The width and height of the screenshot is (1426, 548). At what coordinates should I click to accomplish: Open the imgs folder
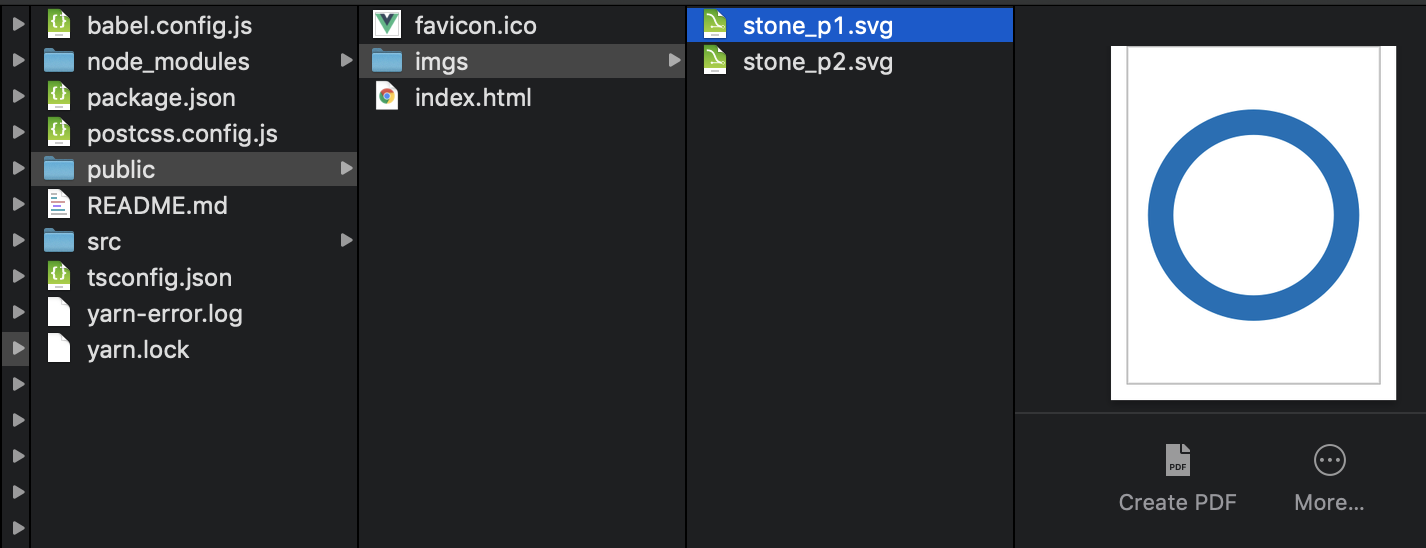click(x=441, y=62)
